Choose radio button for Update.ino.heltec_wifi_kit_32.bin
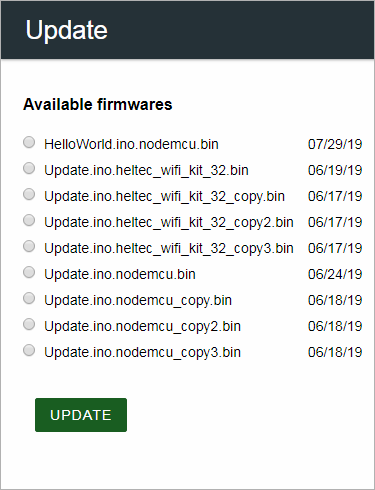375x490 pixels. click(29, 168)
